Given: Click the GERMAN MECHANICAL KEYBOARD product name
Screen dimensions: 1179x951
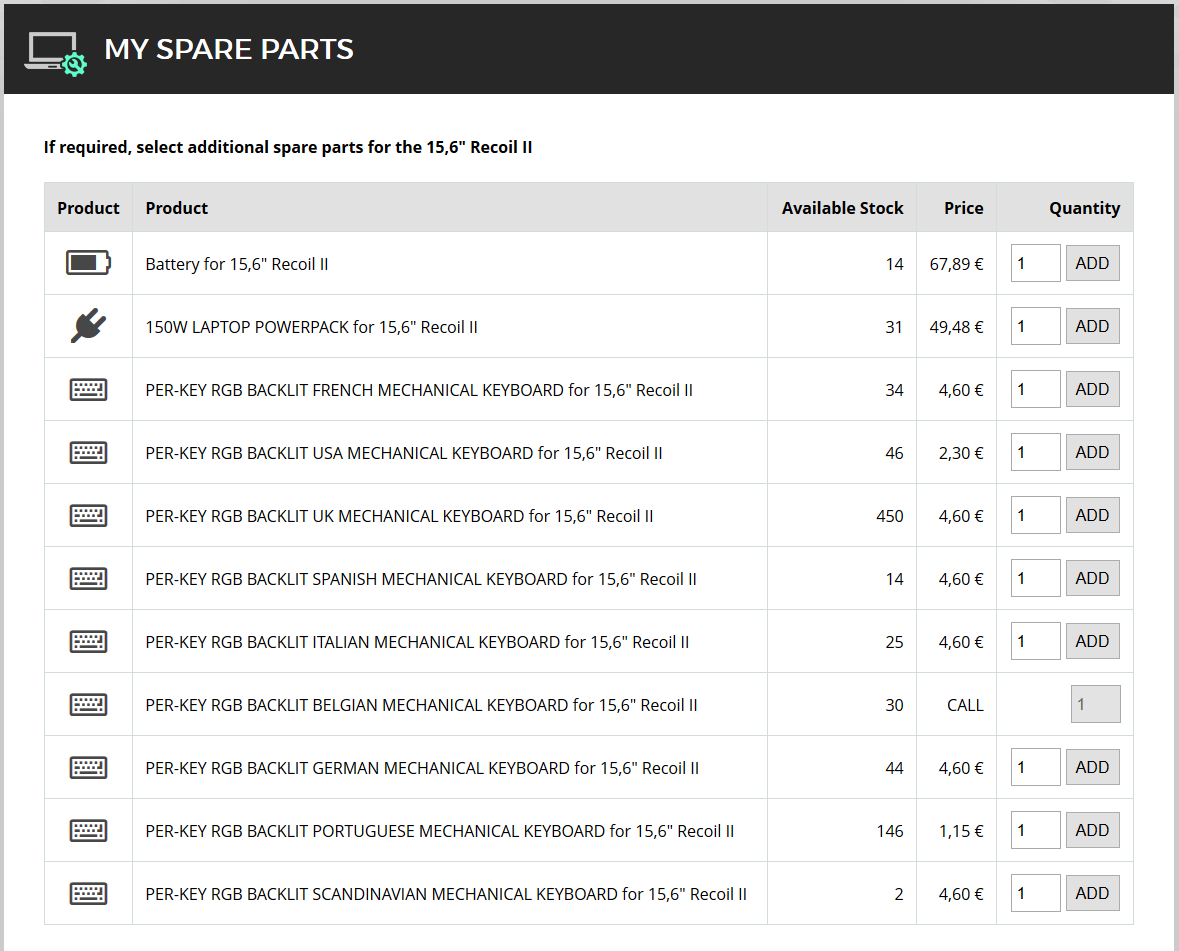Looking at the screenshot, I should pyautogui.click(x=422, y=769).
